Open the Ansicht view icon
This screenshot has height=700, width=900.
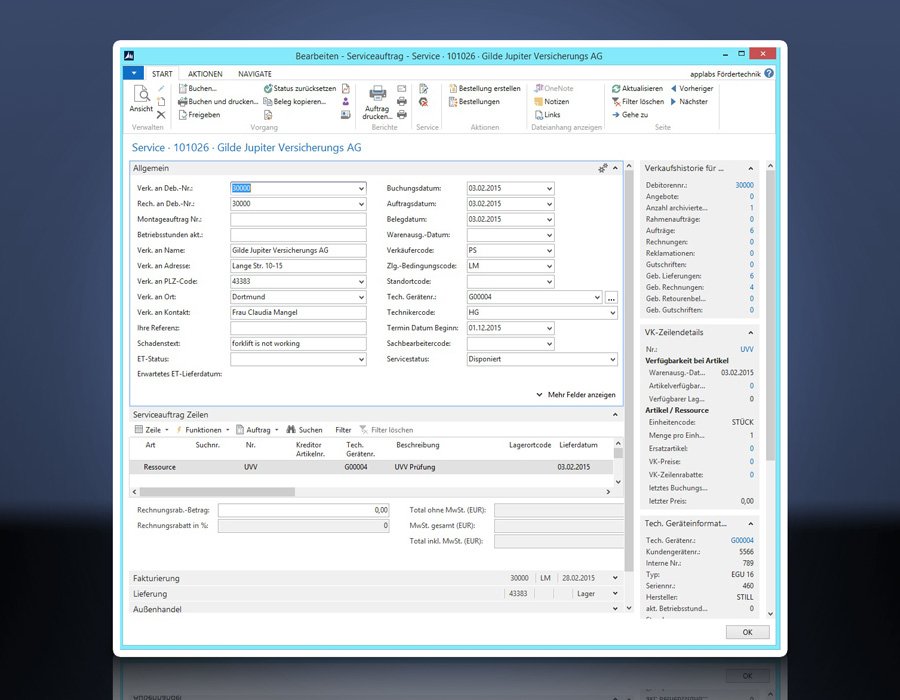[x=141, y=94]
